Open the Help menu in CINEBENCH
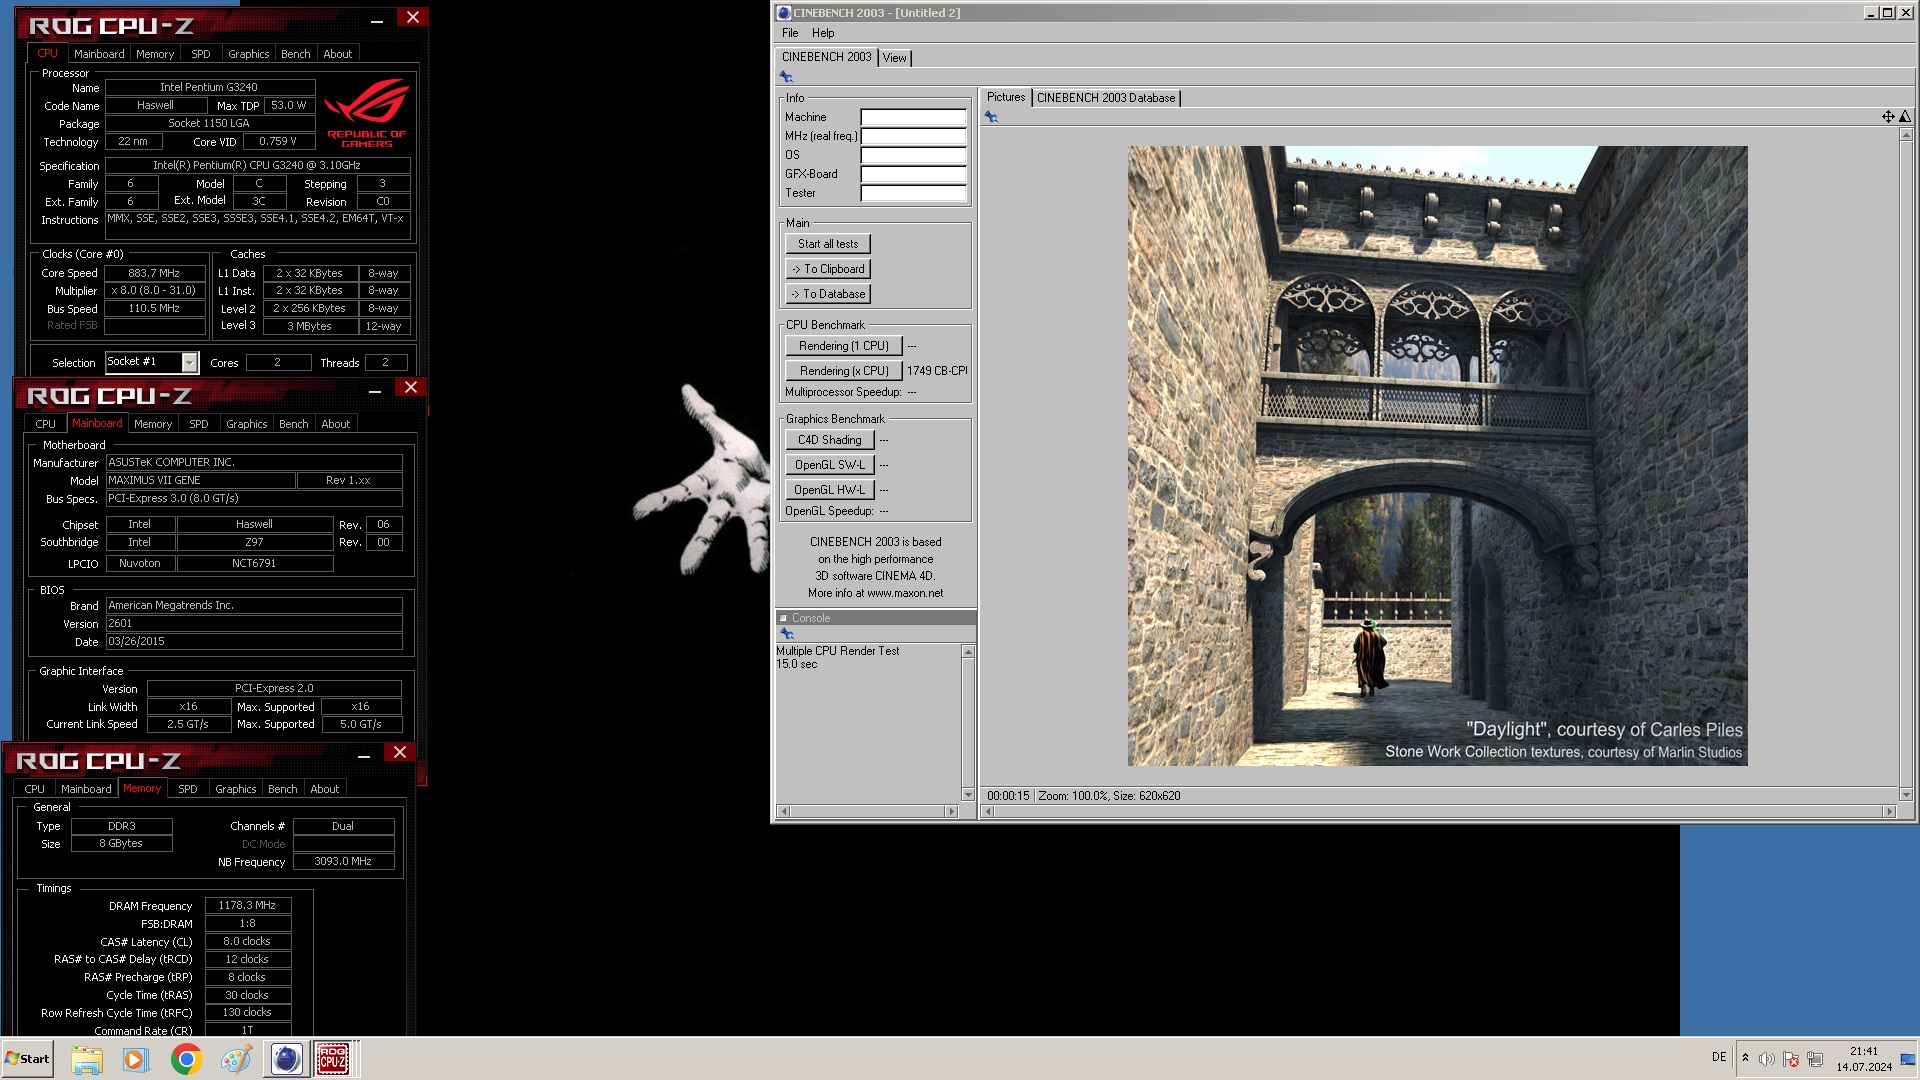This screenshot has height=1080, width=1920. (823, 33)
